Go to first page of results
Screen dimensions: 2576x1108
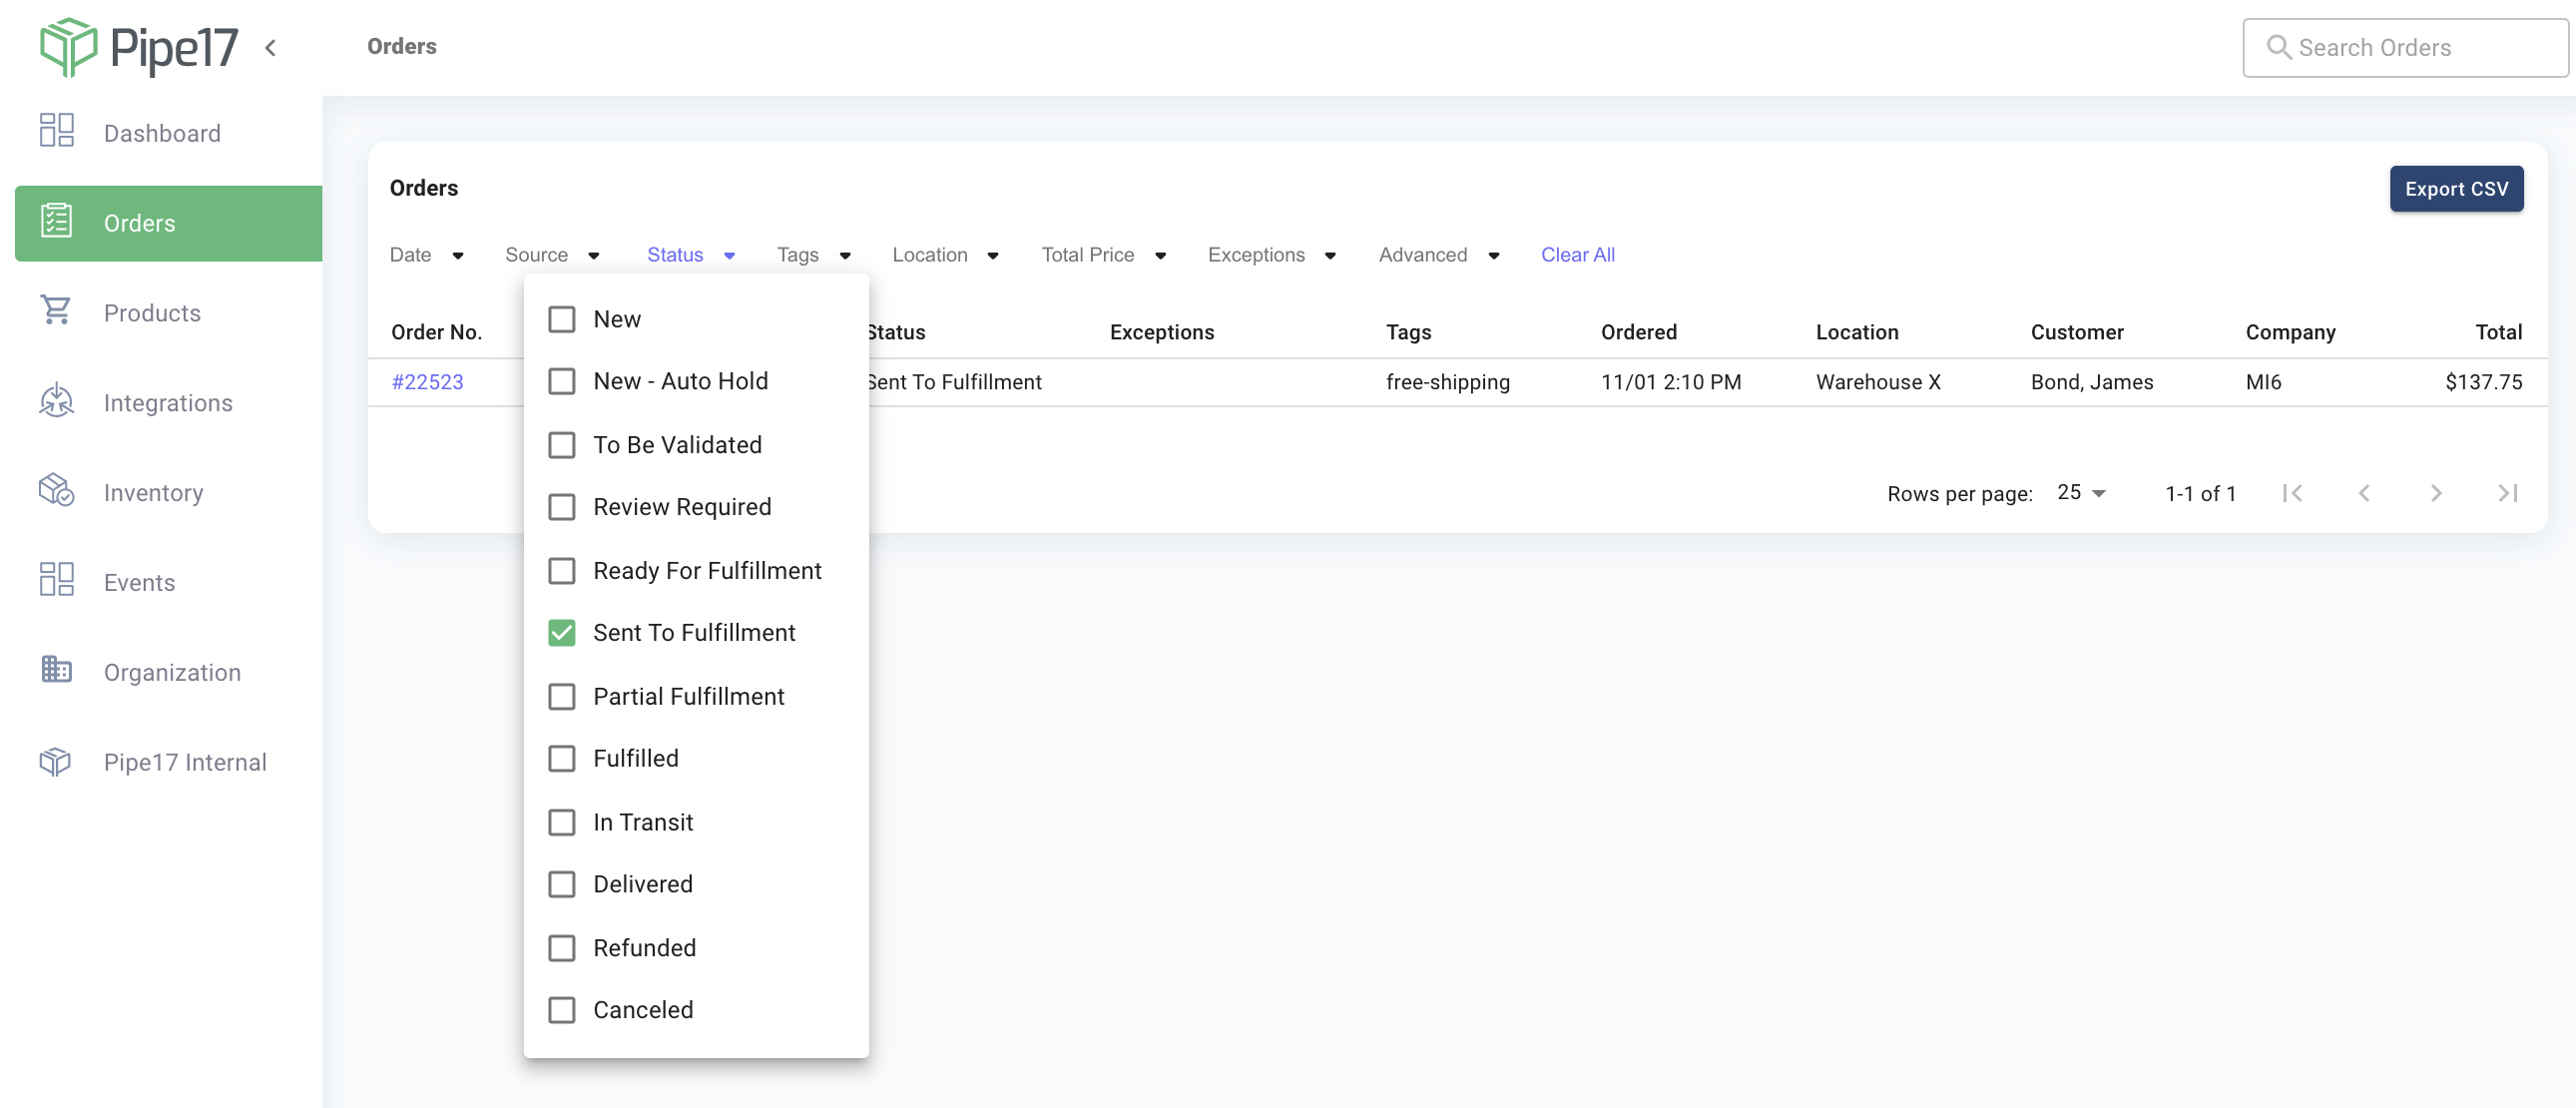(2293, 493)
